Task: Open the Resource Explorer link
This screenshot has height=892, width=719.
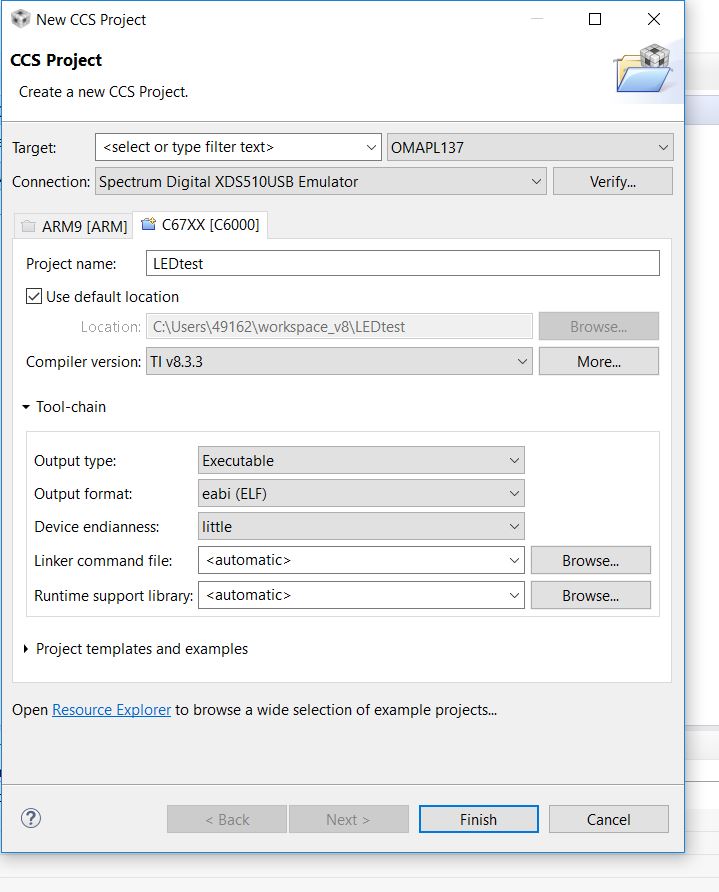Action: click(111, 710)
